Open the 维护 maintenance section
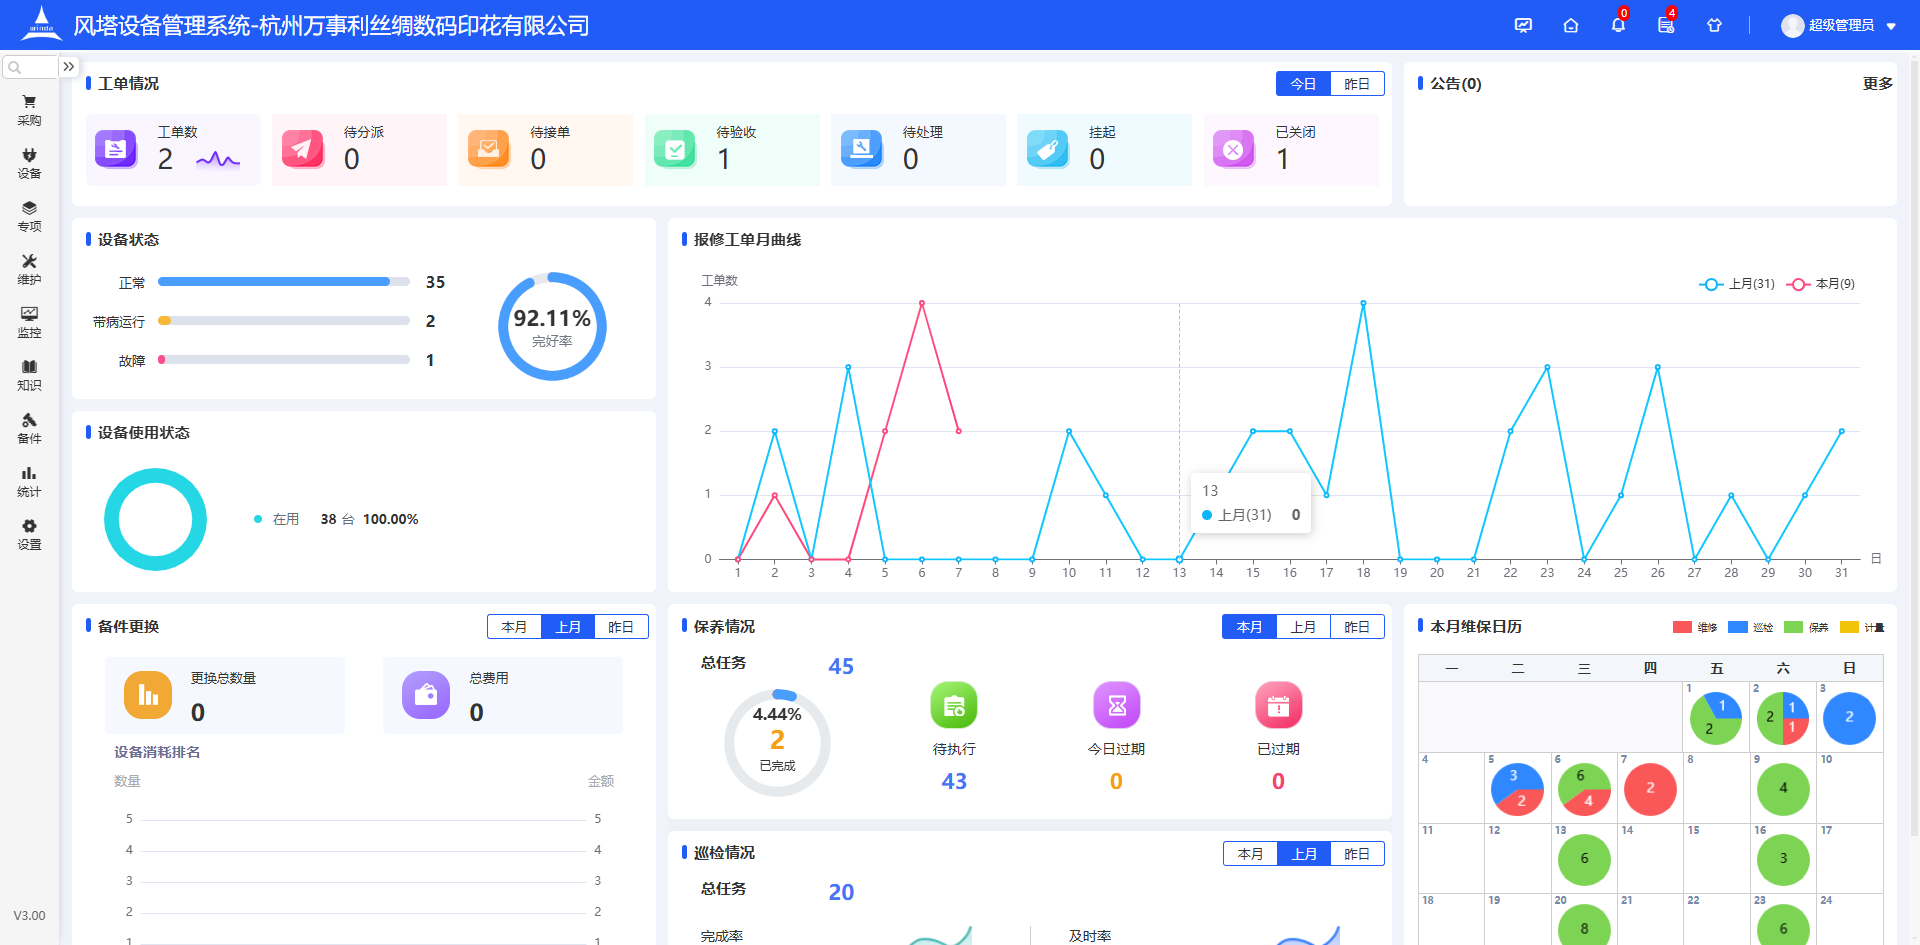Screen dimensions: 1920x945 coord(29,268)
